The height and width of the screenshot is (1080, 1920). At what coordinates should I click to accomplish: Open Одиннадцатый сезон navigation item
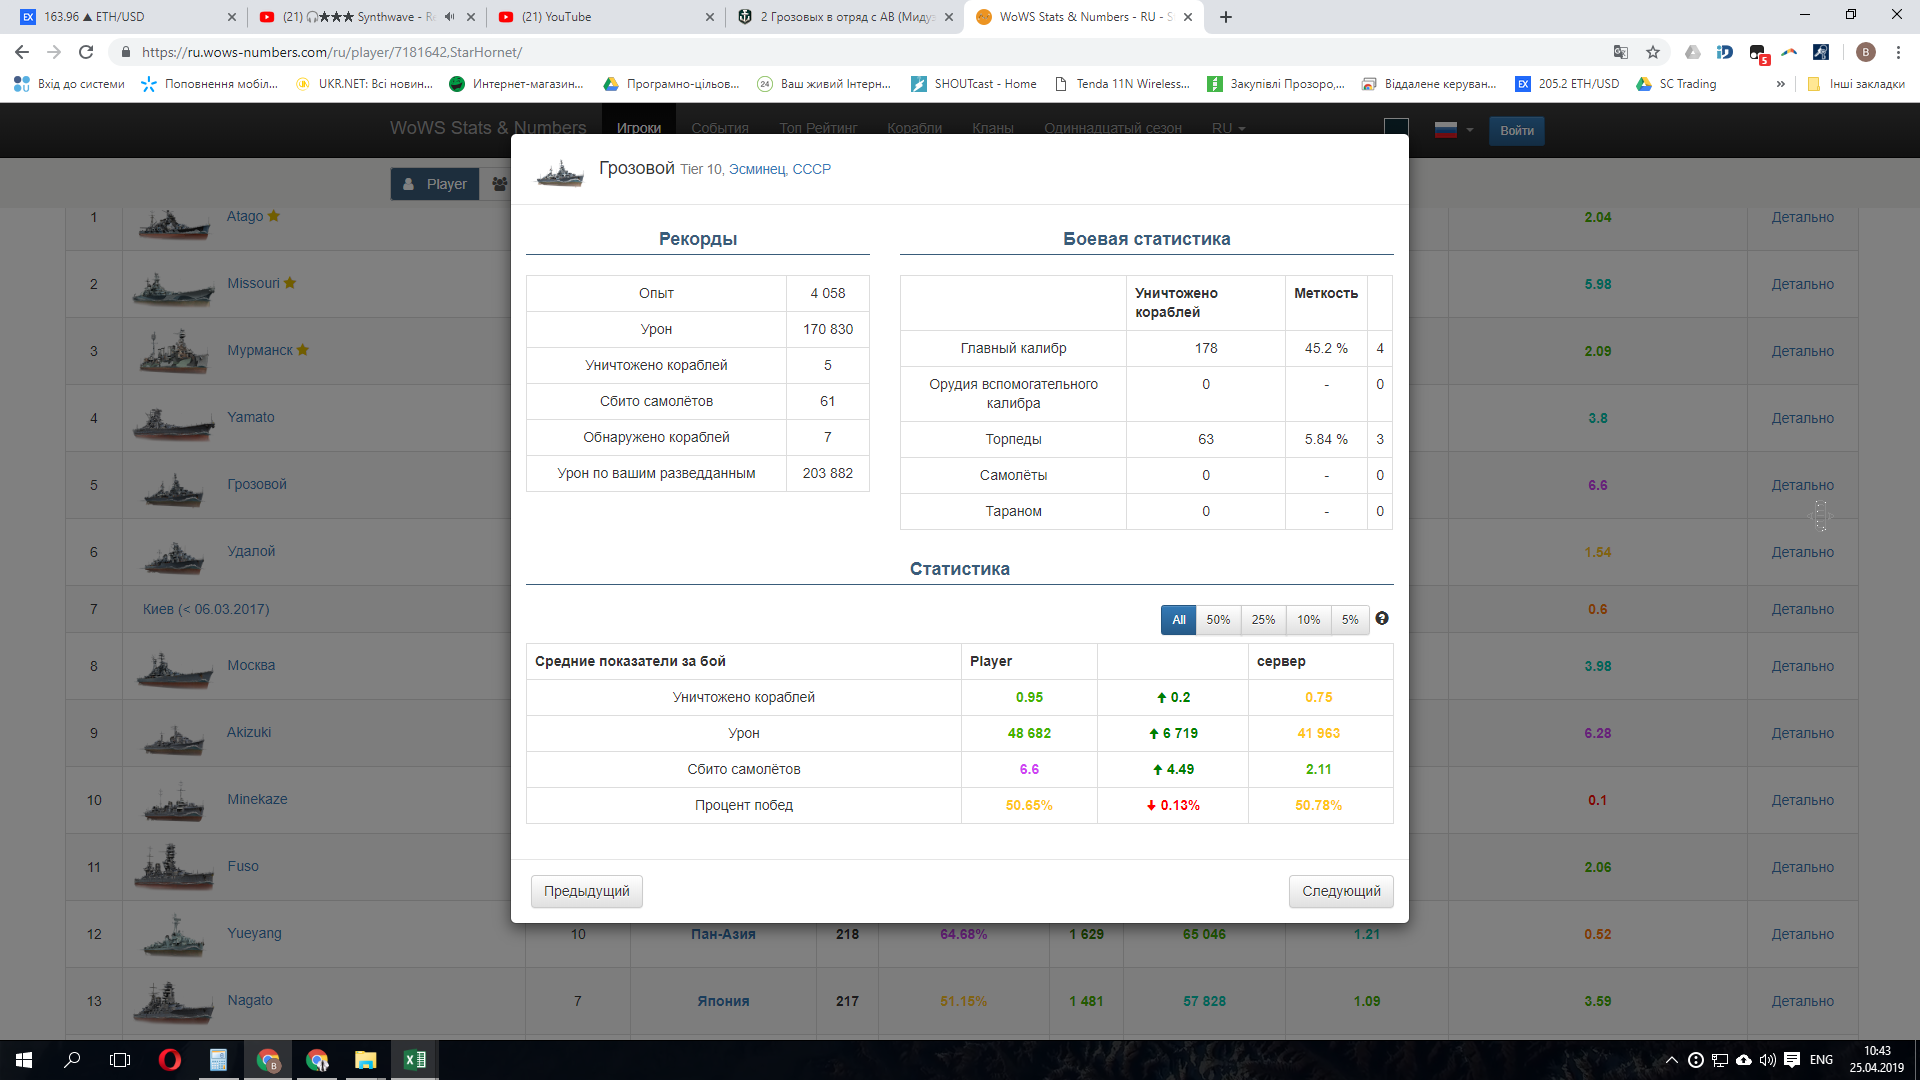(1113, 128)
